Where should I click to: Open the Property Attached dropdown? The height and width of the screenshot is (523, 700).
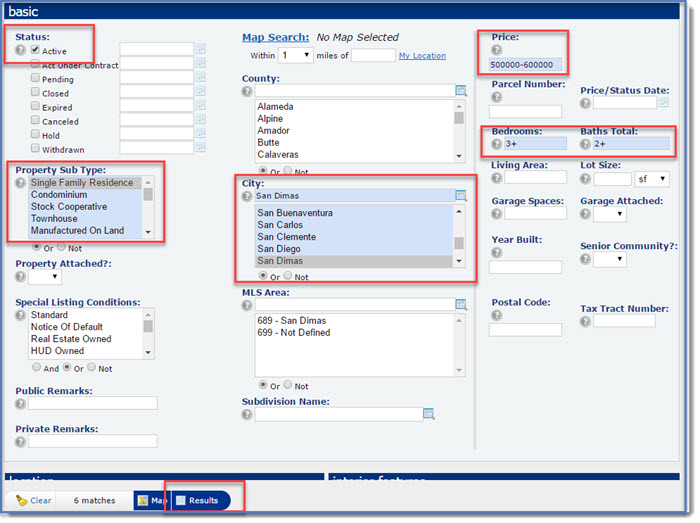pyautogui.click(x=44, y=277)
